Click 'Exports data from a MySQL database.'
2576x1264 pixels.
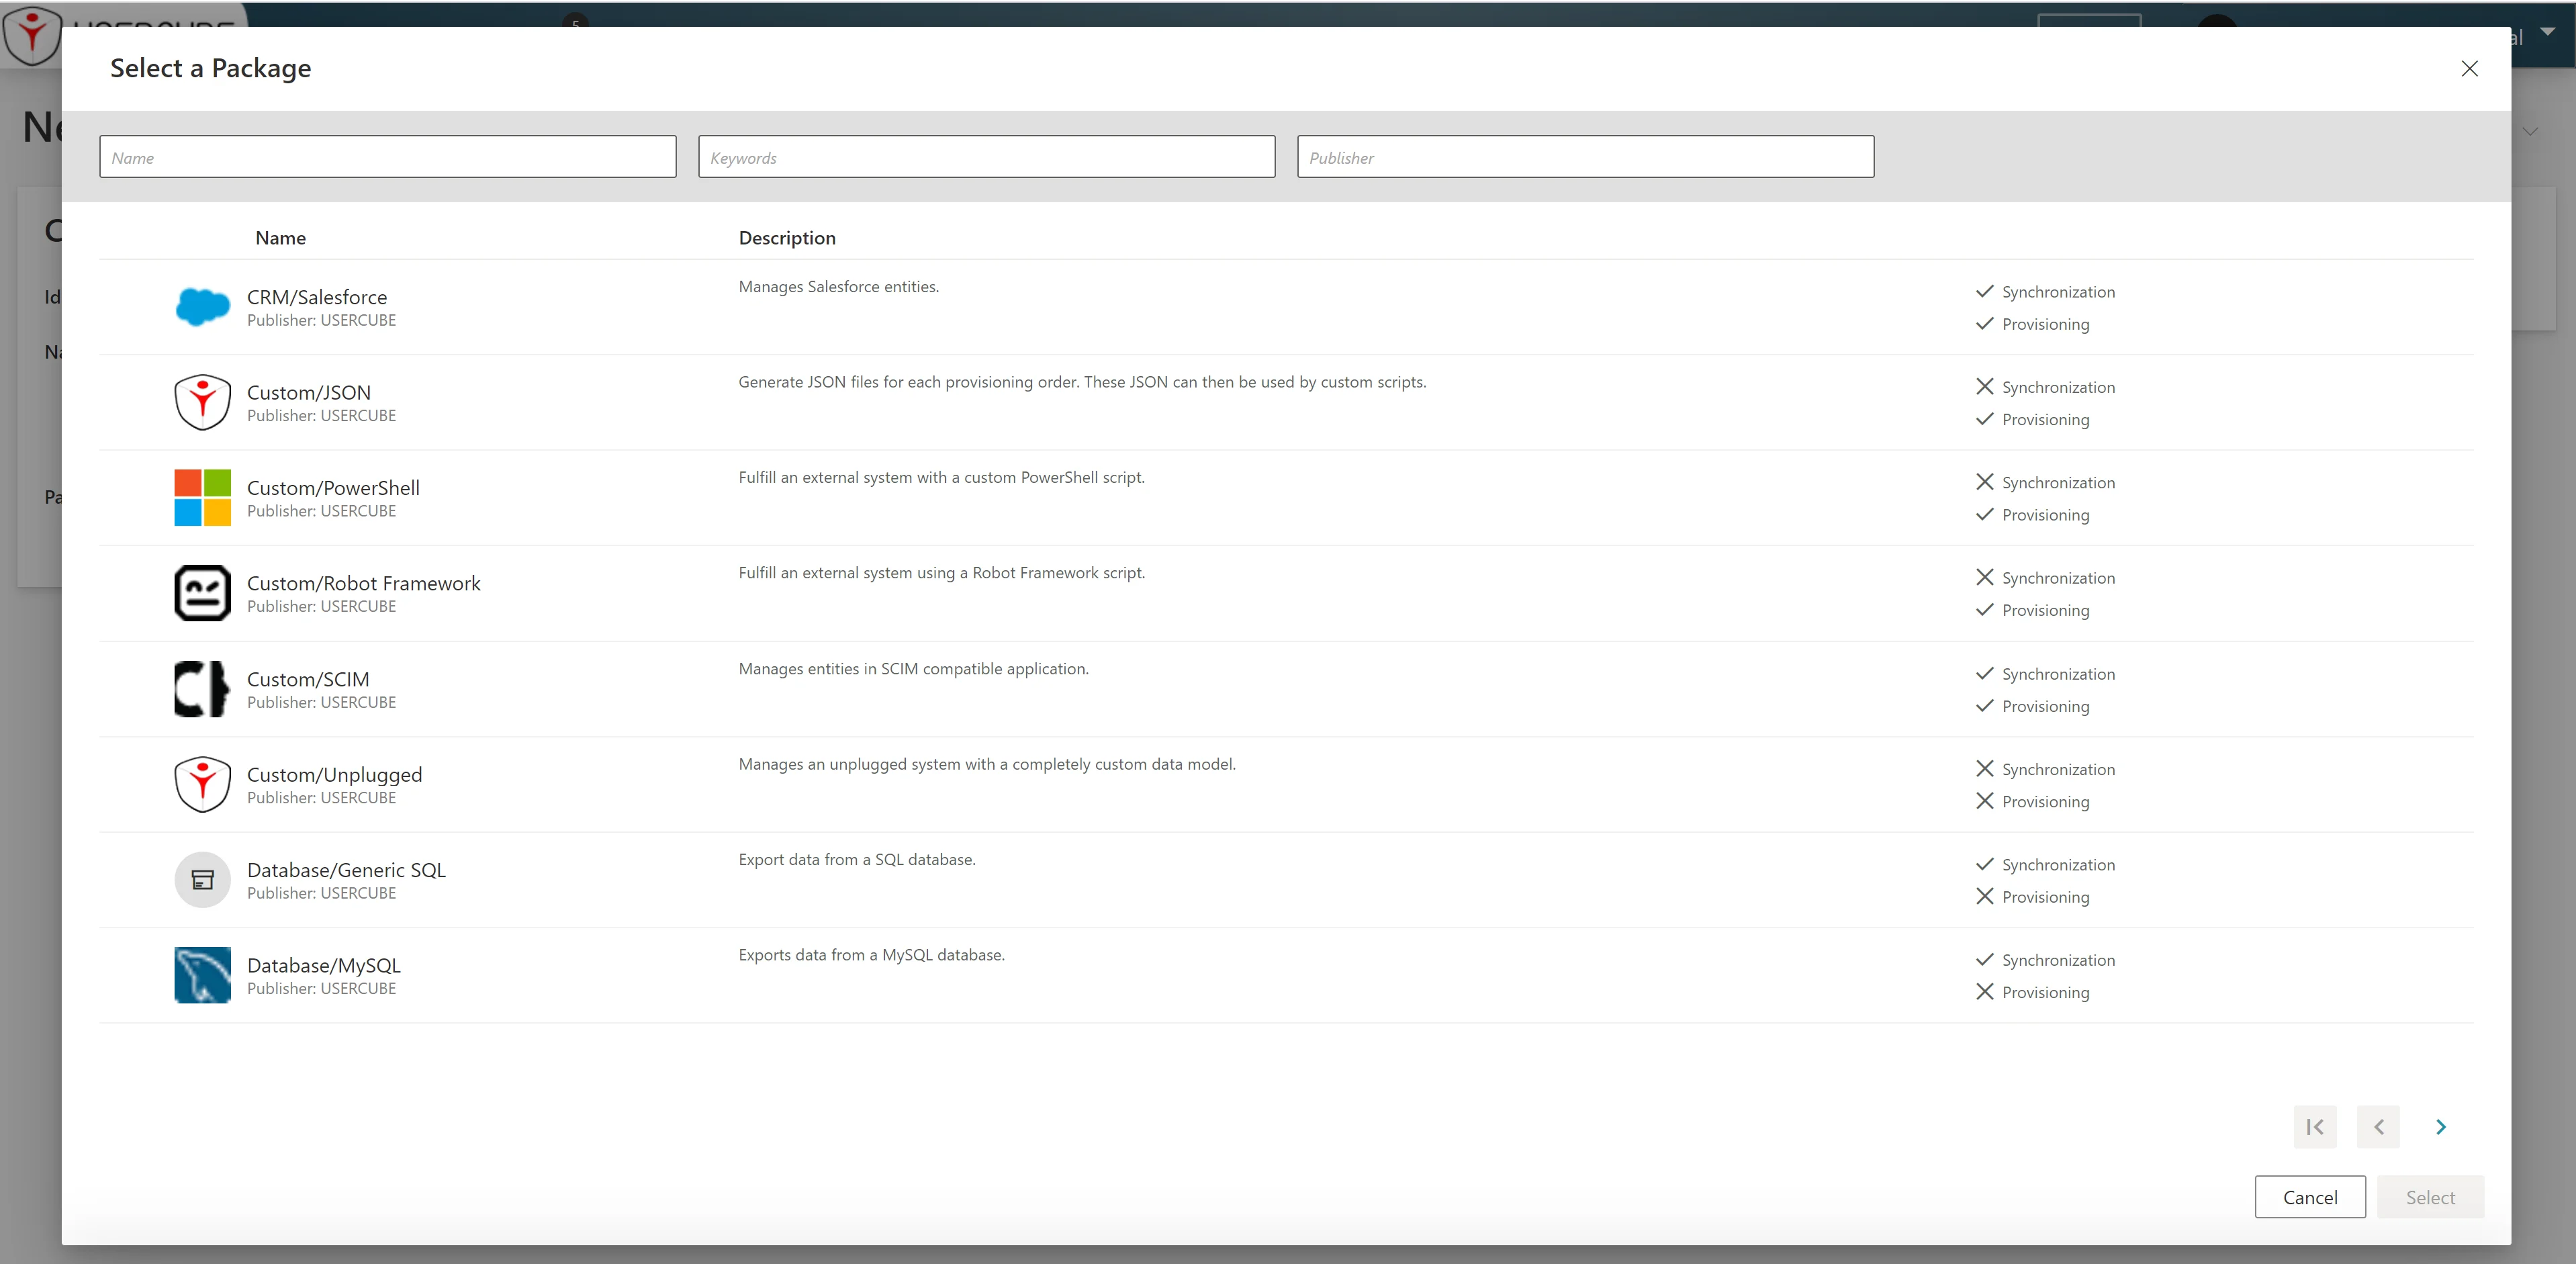click(871, 955)
